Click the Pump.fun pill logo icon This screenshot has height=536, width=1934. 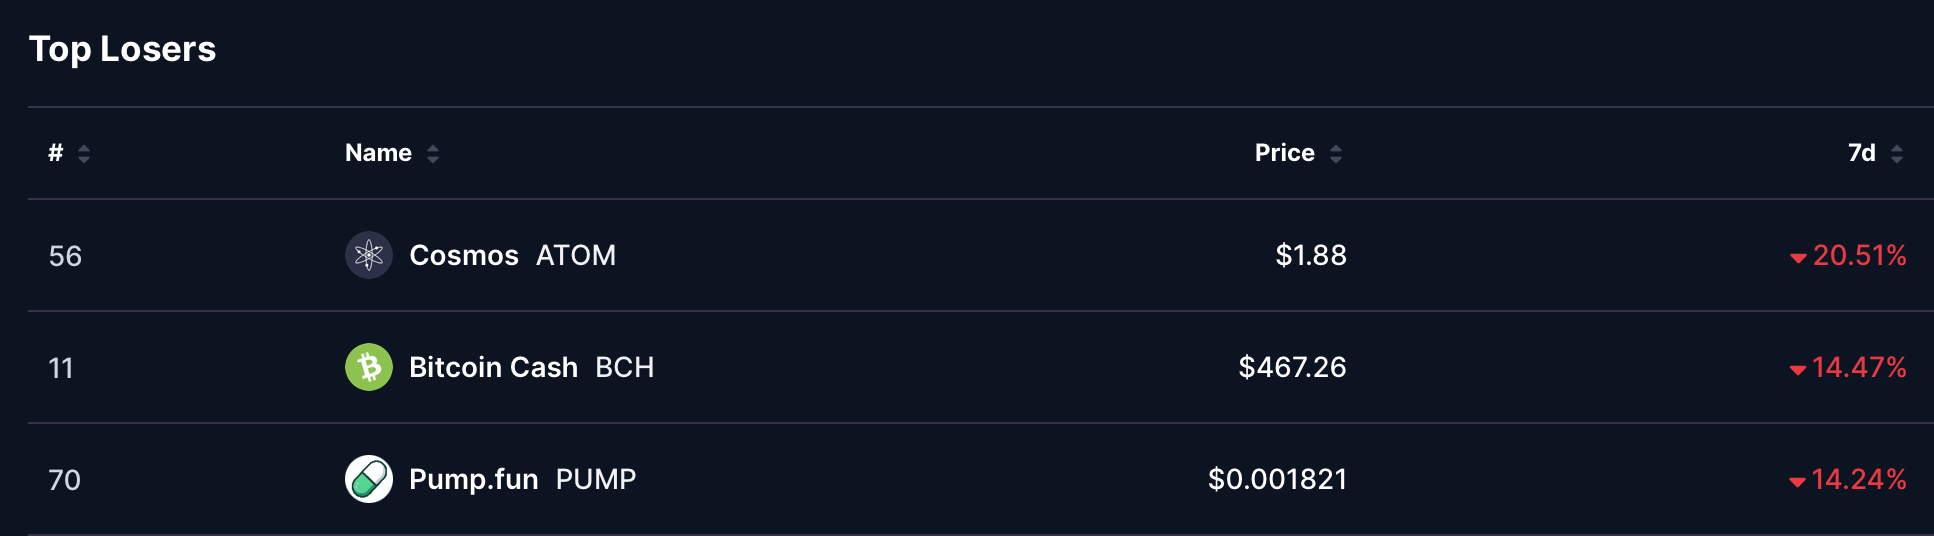pyautogui.click(x=368, y=479)
